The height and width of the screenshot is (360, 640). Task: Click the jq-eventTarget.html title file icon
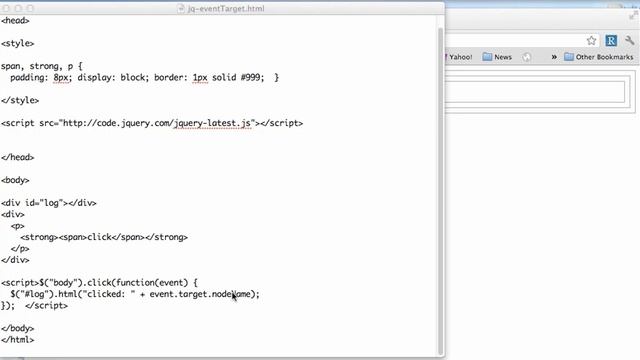(x=181, y=8)
